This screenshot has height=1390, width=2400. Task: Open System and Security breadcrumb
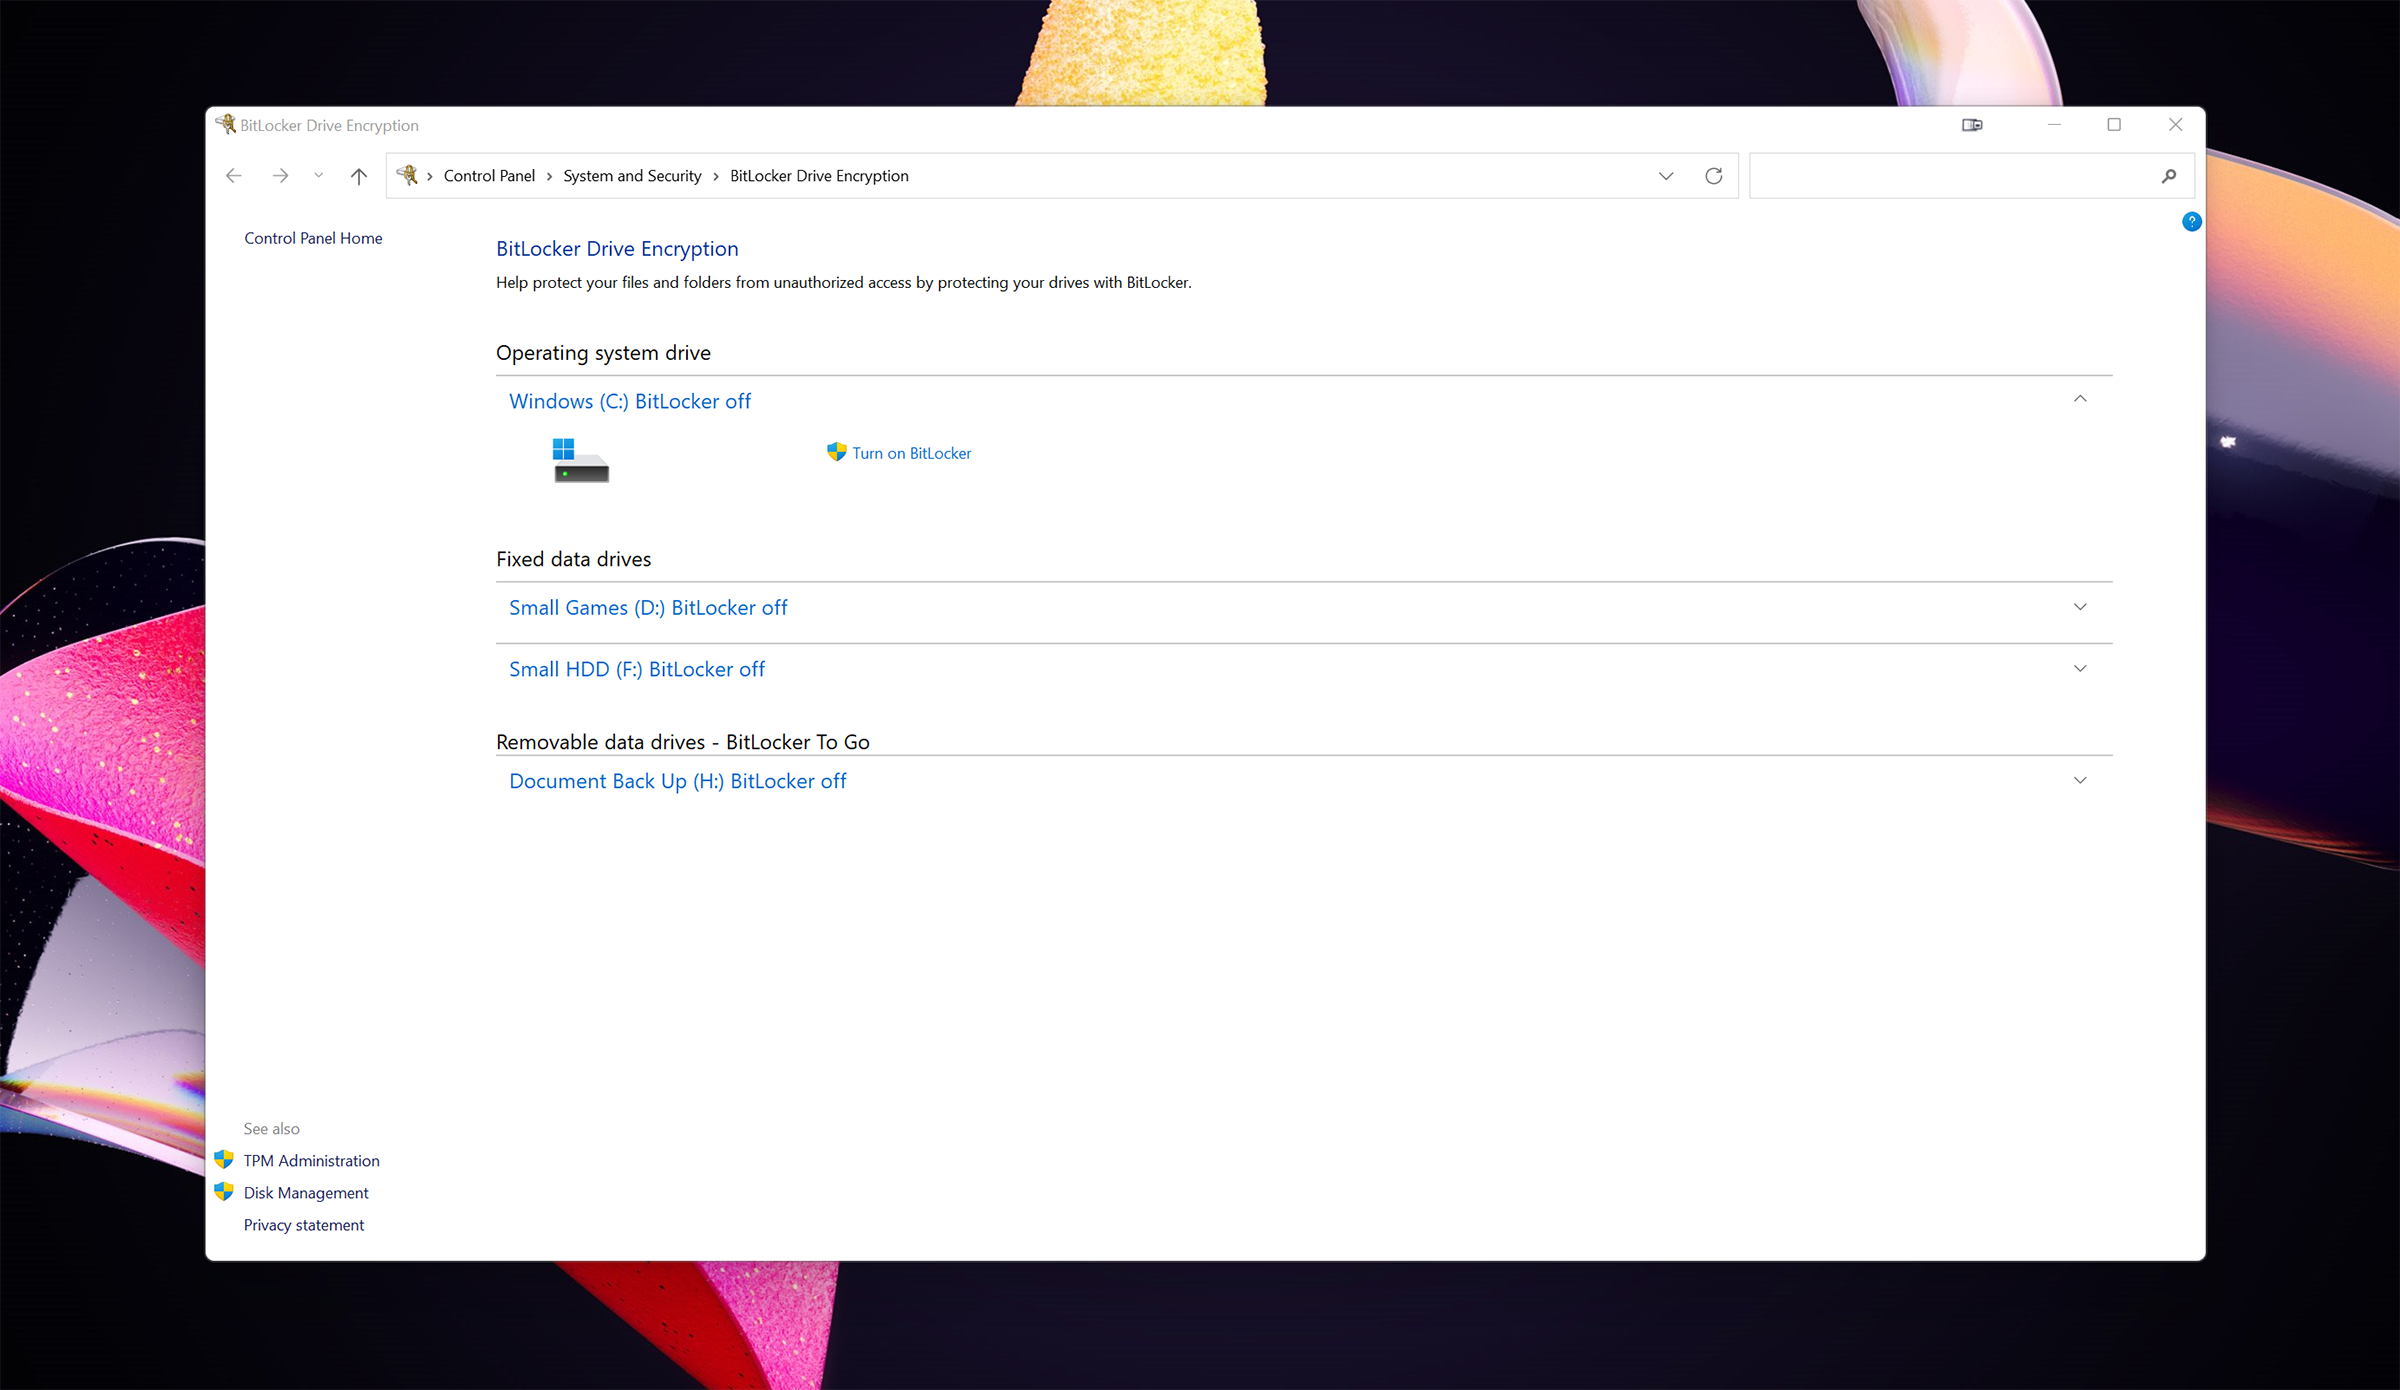click(632, 176)
